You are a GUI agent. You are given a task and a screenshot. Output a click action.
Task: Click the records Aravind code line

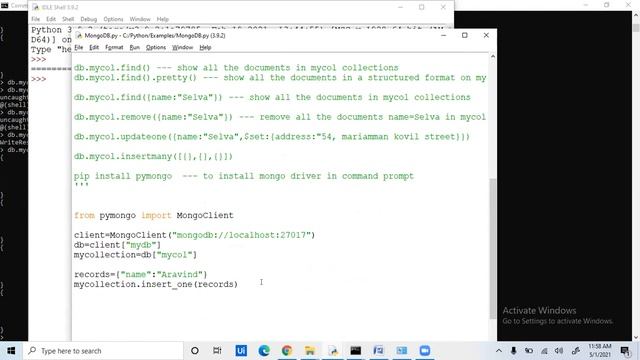(140, 274)
